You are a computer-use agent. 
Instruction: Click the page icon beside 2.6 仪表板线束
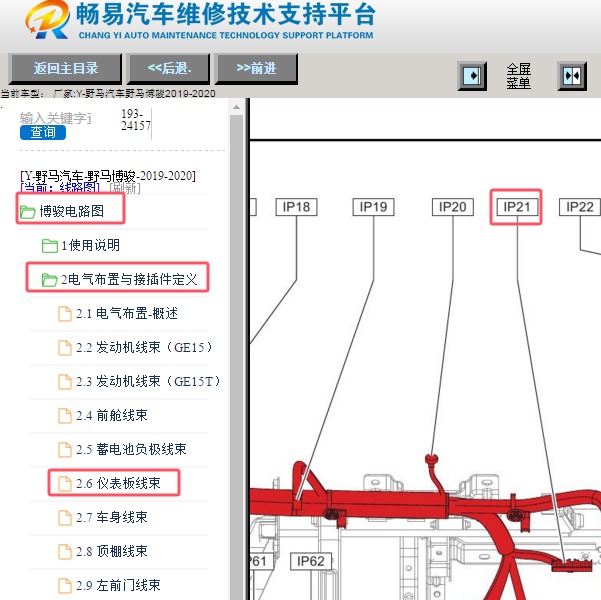[x=65, y=484]
